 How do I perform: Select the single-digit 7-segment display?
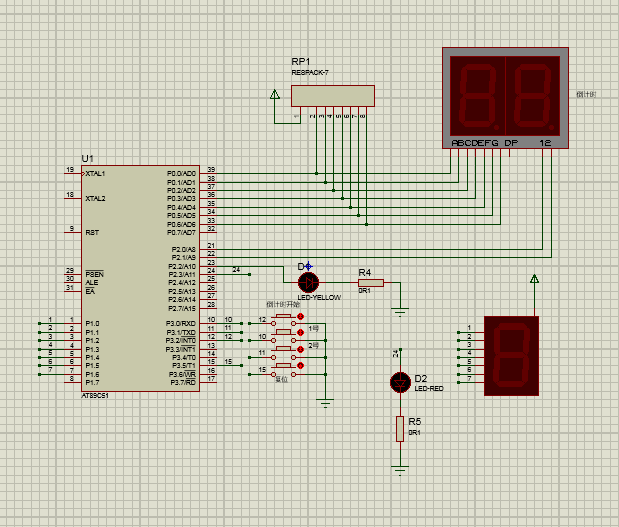click(x=511, y=356)
